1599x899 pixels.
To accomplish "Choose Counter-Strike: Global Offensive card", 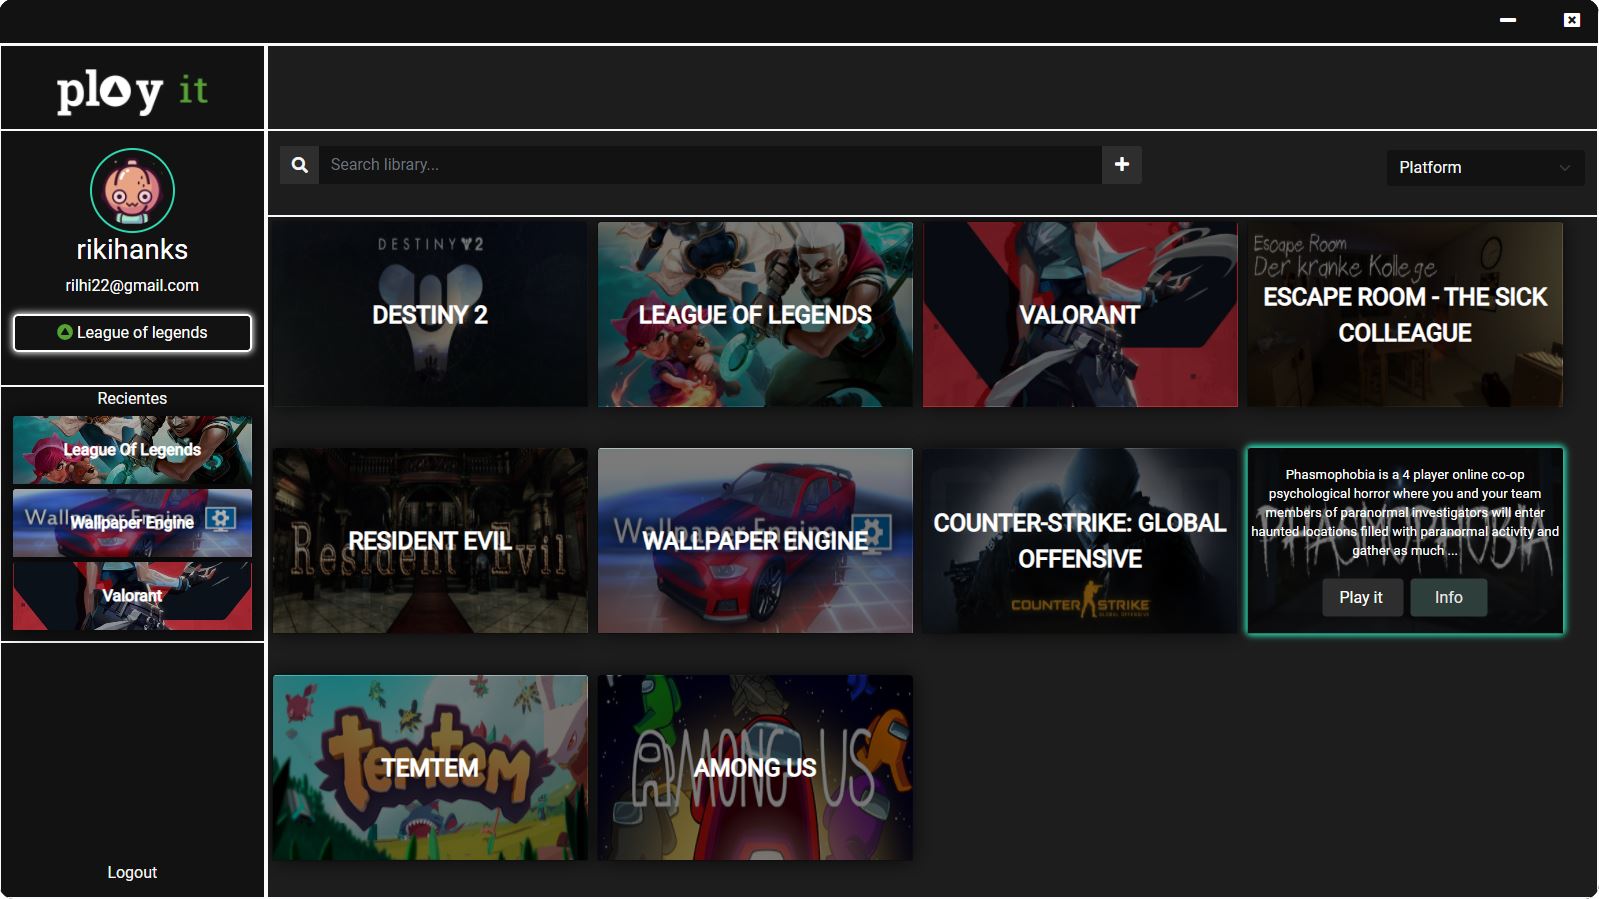I will coord(1079,541).
